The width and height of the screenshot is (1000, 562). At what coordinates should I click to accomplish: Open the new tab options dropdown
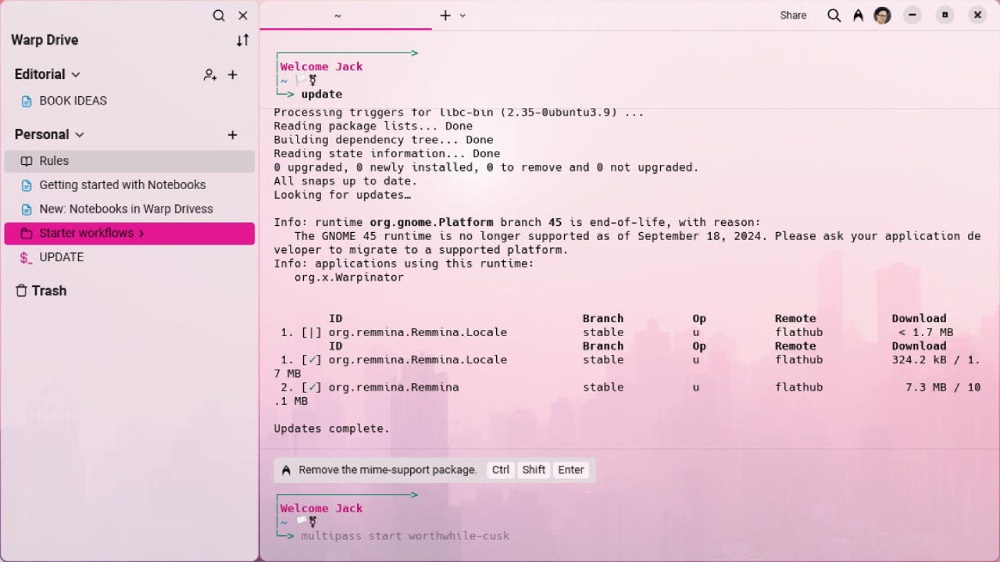point(462,15)
